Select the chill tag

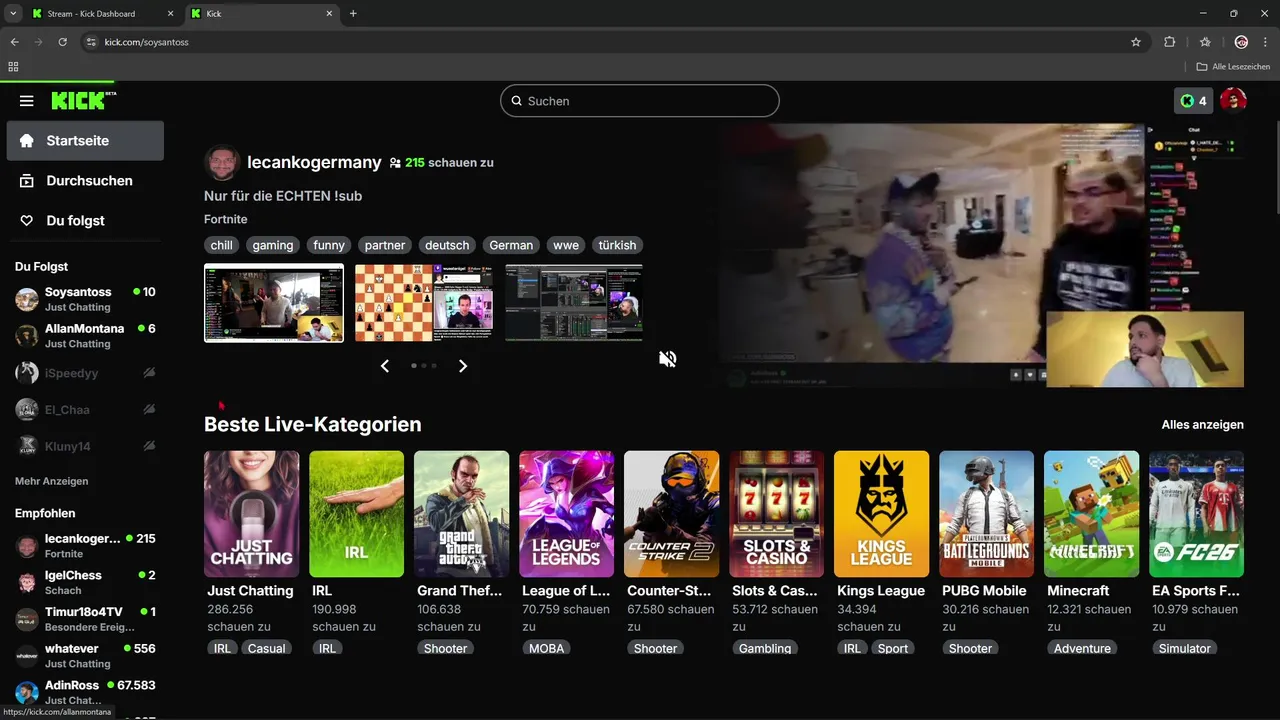(221, 245)
